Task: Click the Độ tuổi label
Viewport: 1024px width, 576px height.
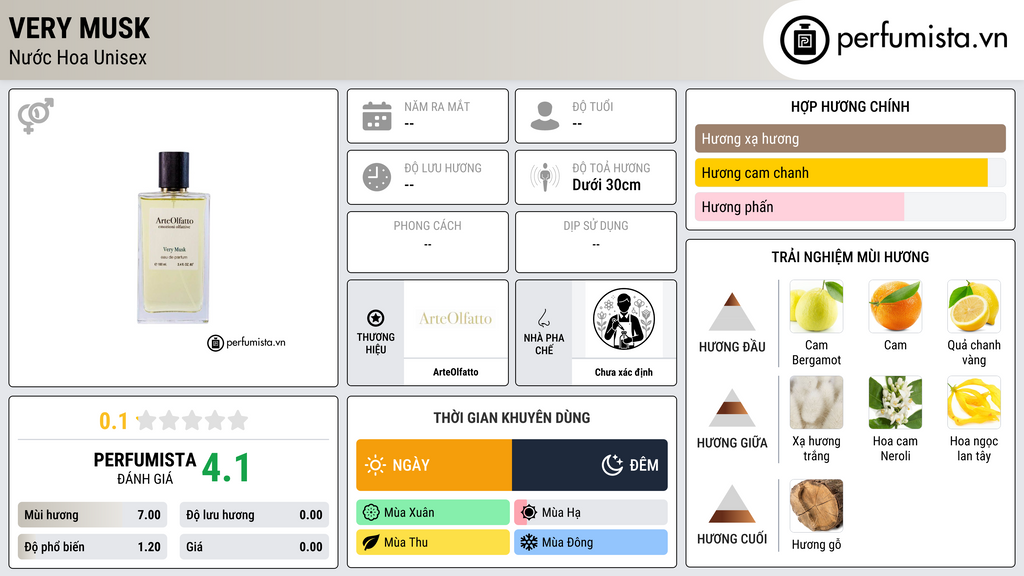Action: [592, 106]
